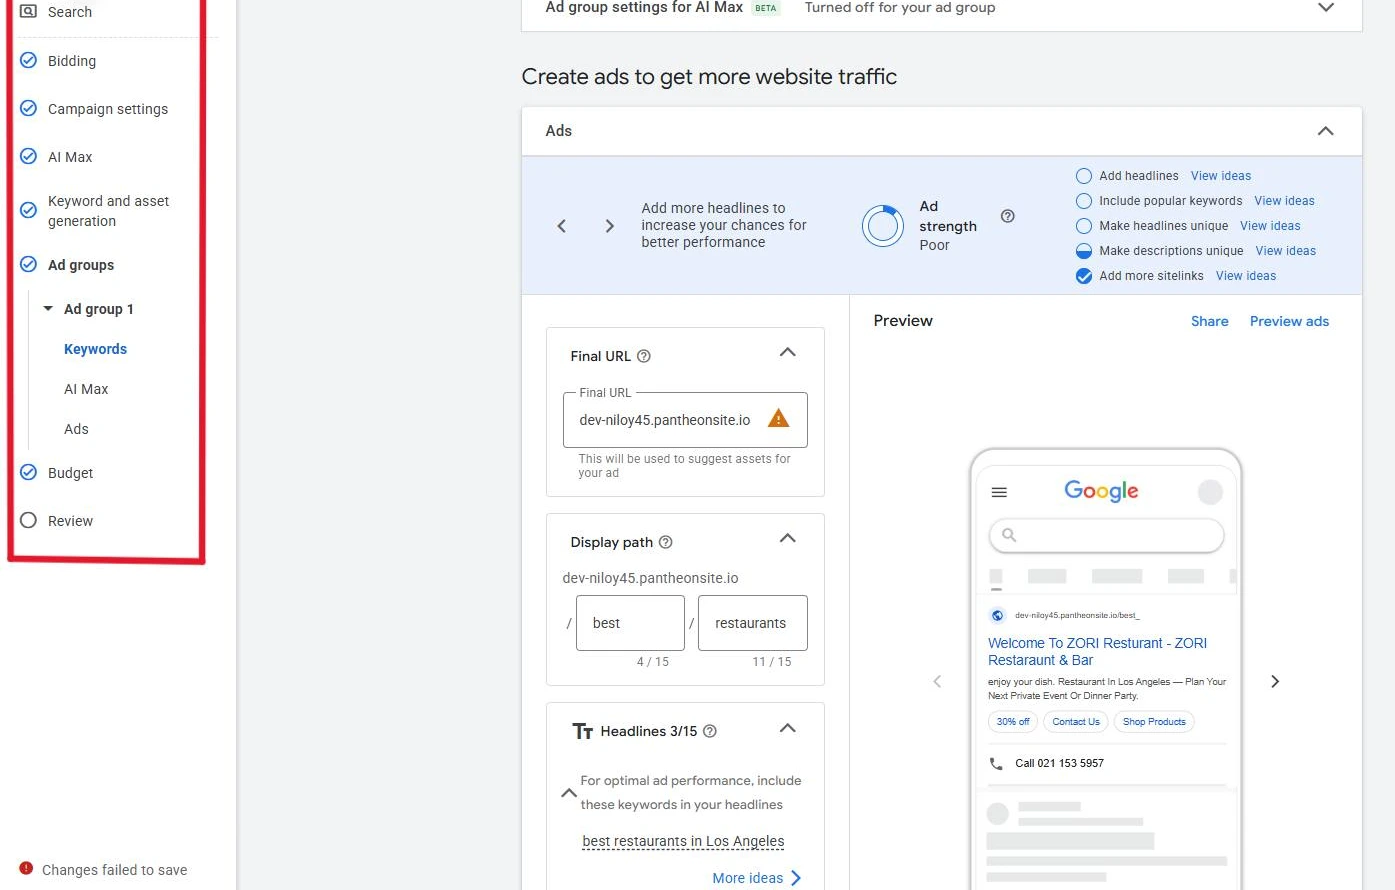Open the Budget step in sidebar
Viewport: 1395px width, 890px height.
coord(70,473)
